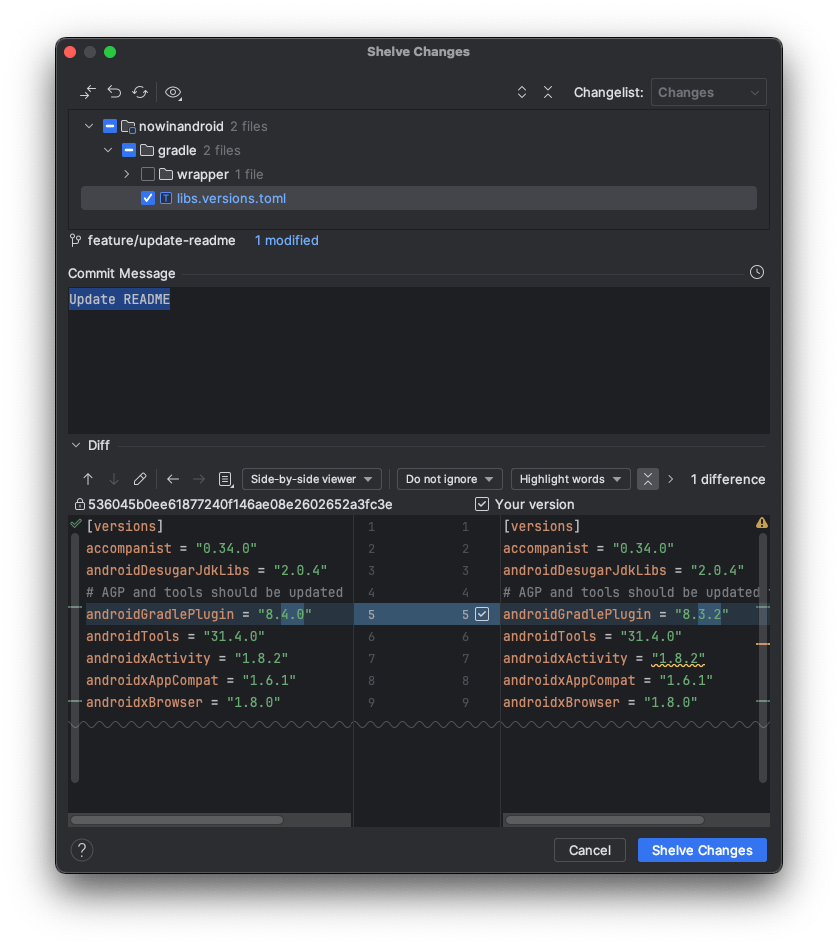This screenshot has width=838, height=947.
Task: Click the Cancel button
Action: click(x=589, y=850)
